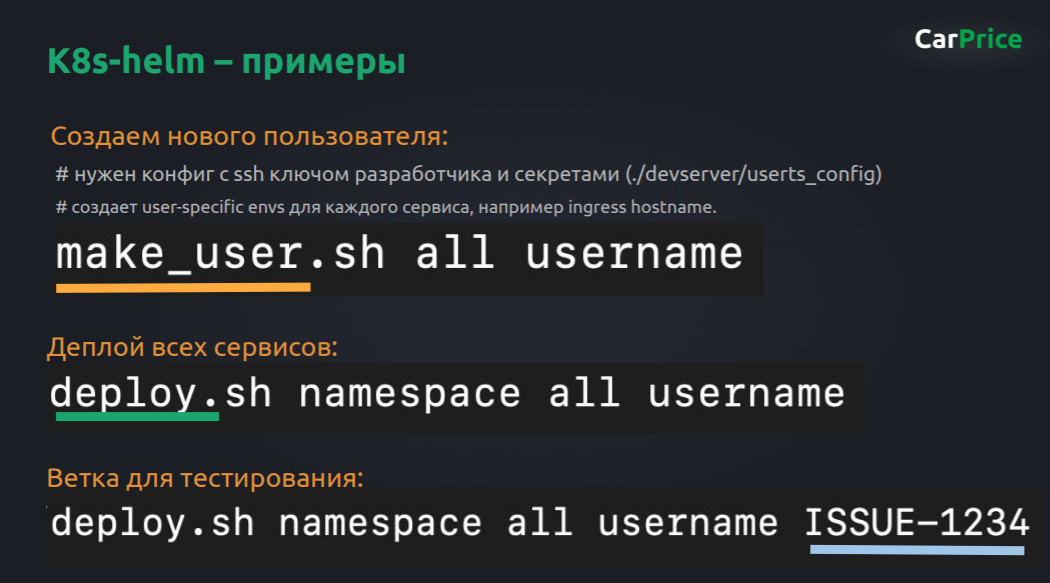This screenshot has width=1050, height=583.
Task: Open the Деплой всех сервисов section
Action: [193, 347]
